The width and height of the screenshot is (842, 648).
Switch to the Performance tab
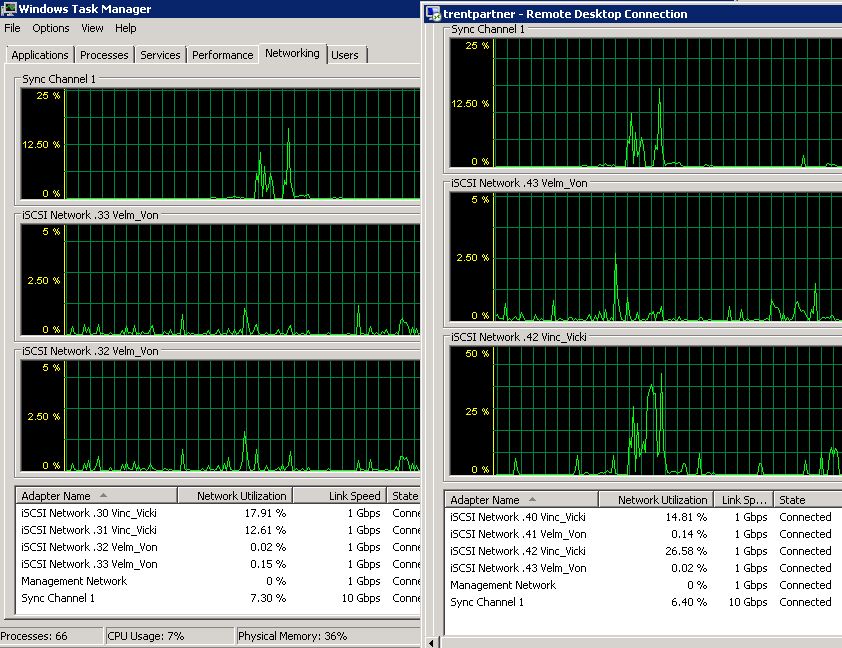222,55
